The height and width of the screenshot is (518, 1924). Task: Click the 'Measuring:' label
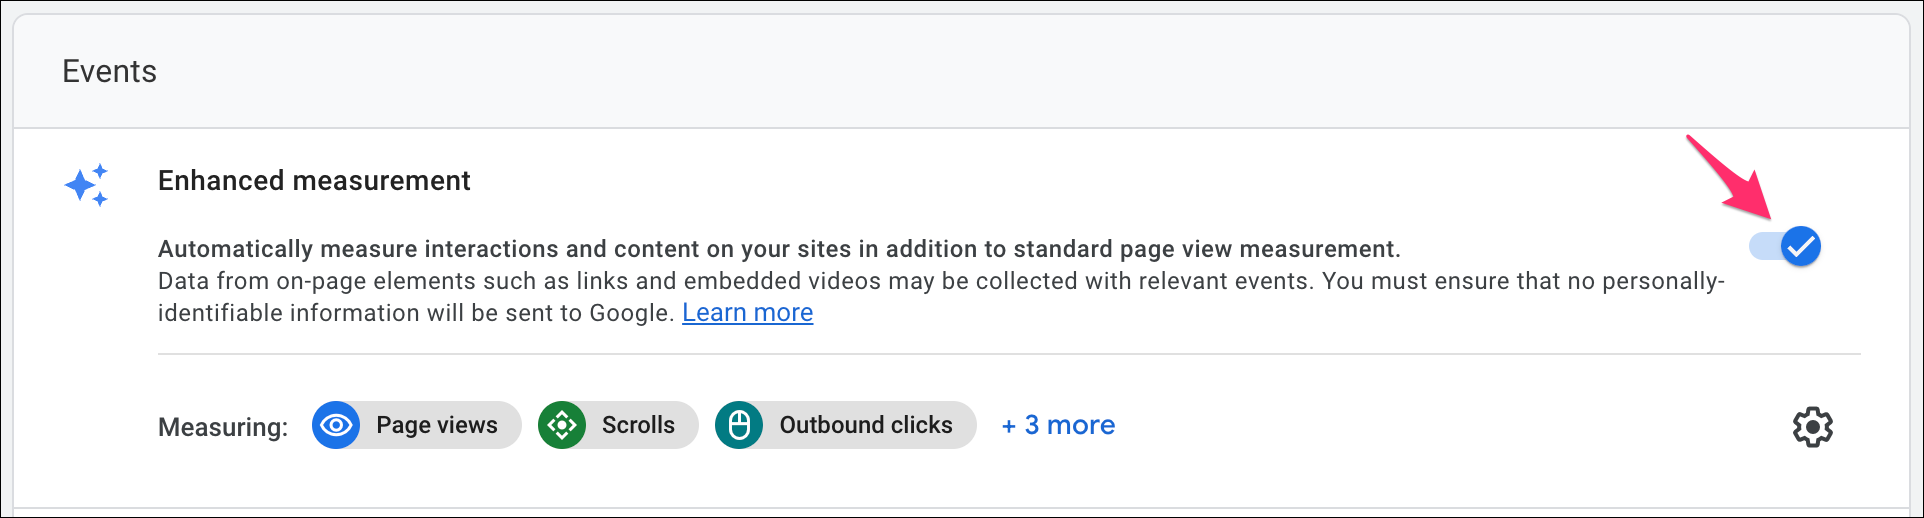tap(223, 427)
